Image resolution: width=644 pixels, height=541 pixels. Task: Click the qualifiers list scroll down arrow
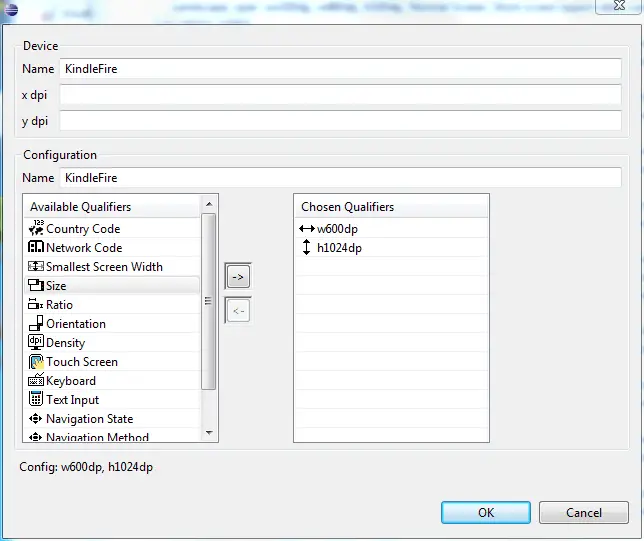pos(209,433)
